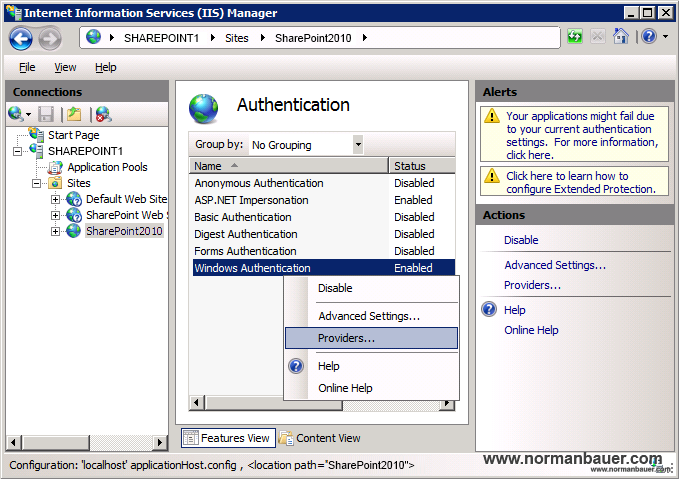The width and height of the screenshot is (679, 479).
Task: Sort list by the Name column header
Action: (x=289, y=166)
